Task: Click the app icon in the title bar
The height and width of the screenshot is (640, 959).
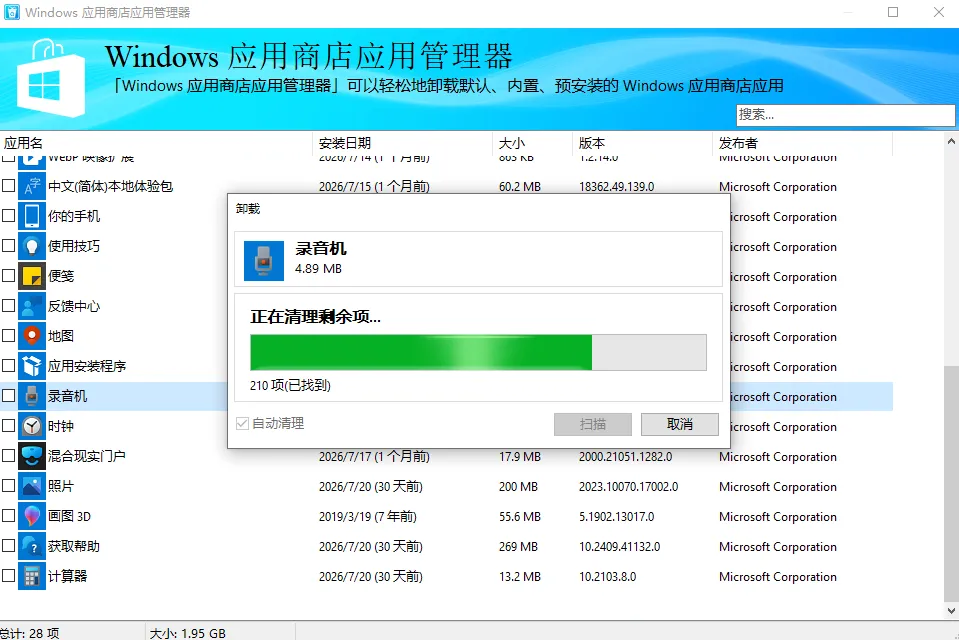Action: [x=12, y=12]
